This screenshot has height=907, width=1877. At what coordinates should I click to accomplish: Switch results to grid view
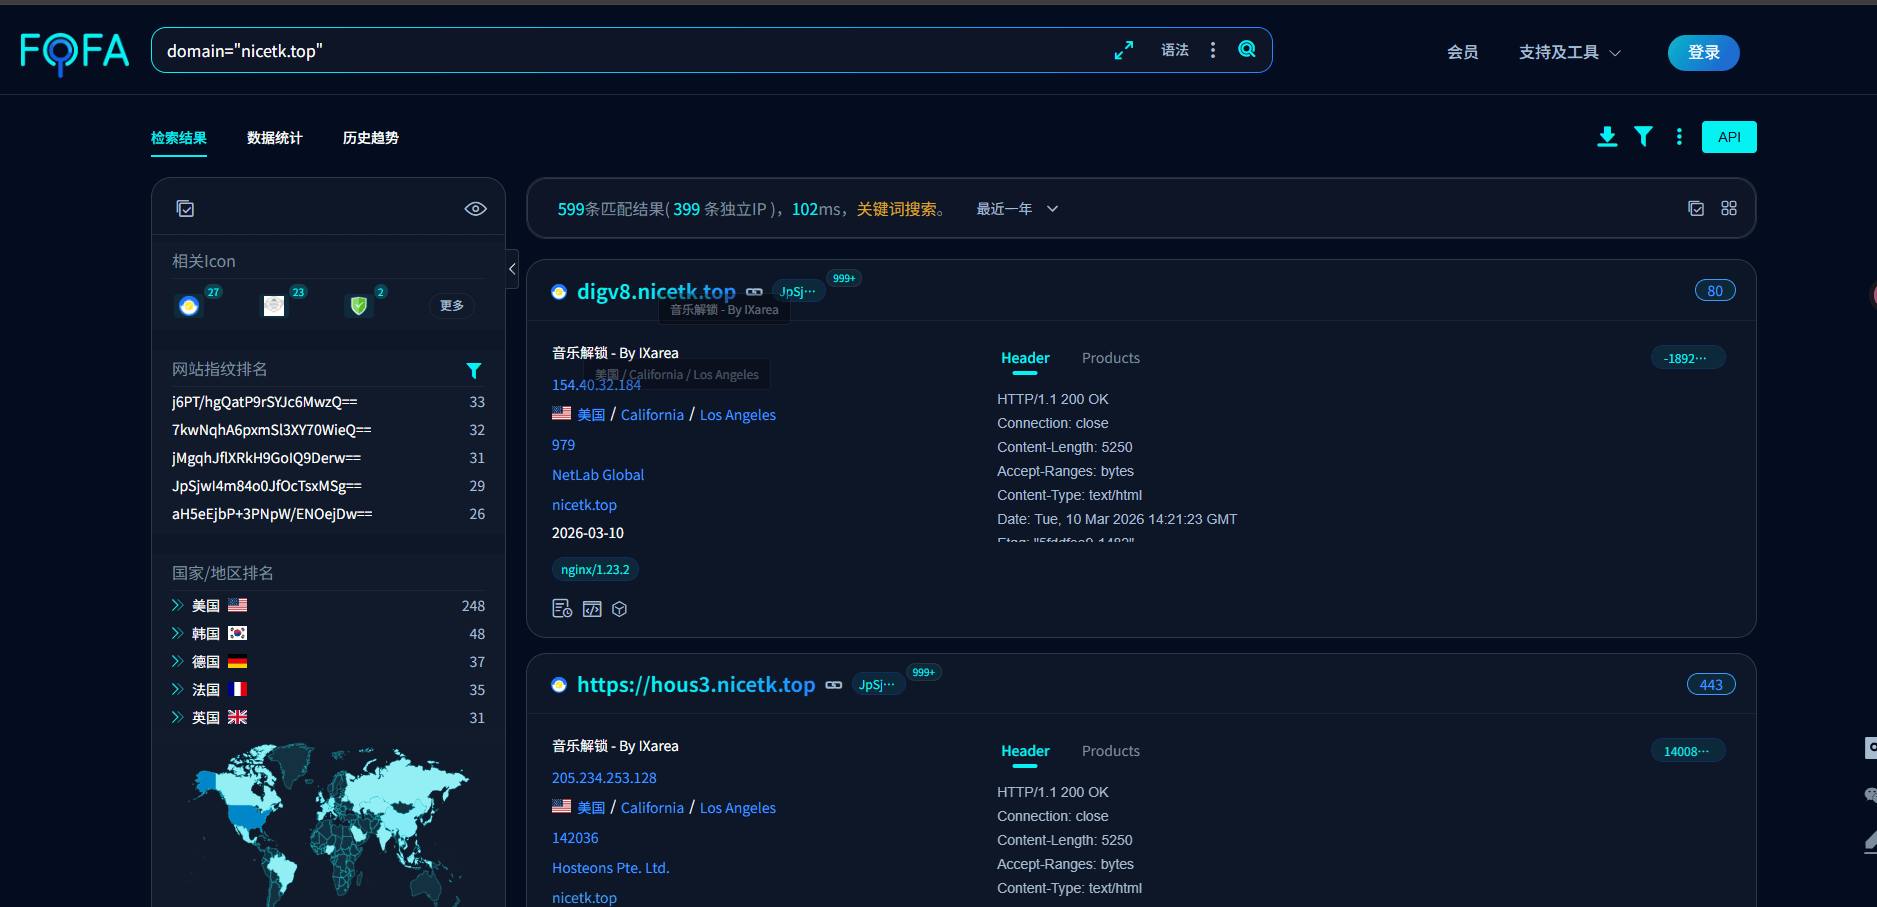point(1729,208)
